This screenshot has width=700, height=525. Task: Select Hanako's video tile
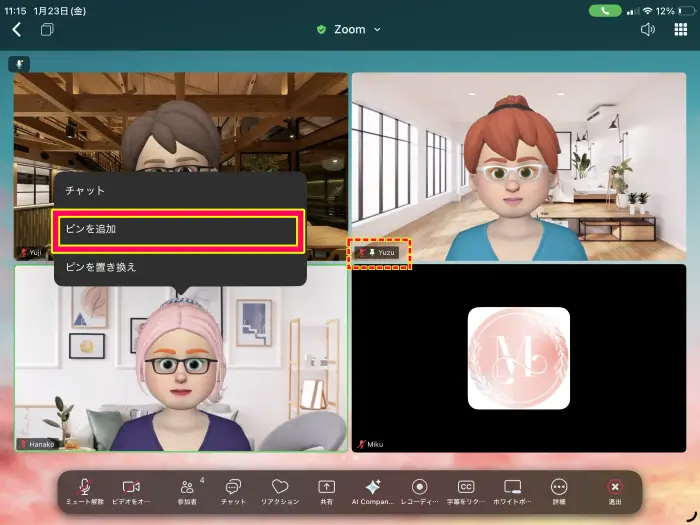click(181, 358)
